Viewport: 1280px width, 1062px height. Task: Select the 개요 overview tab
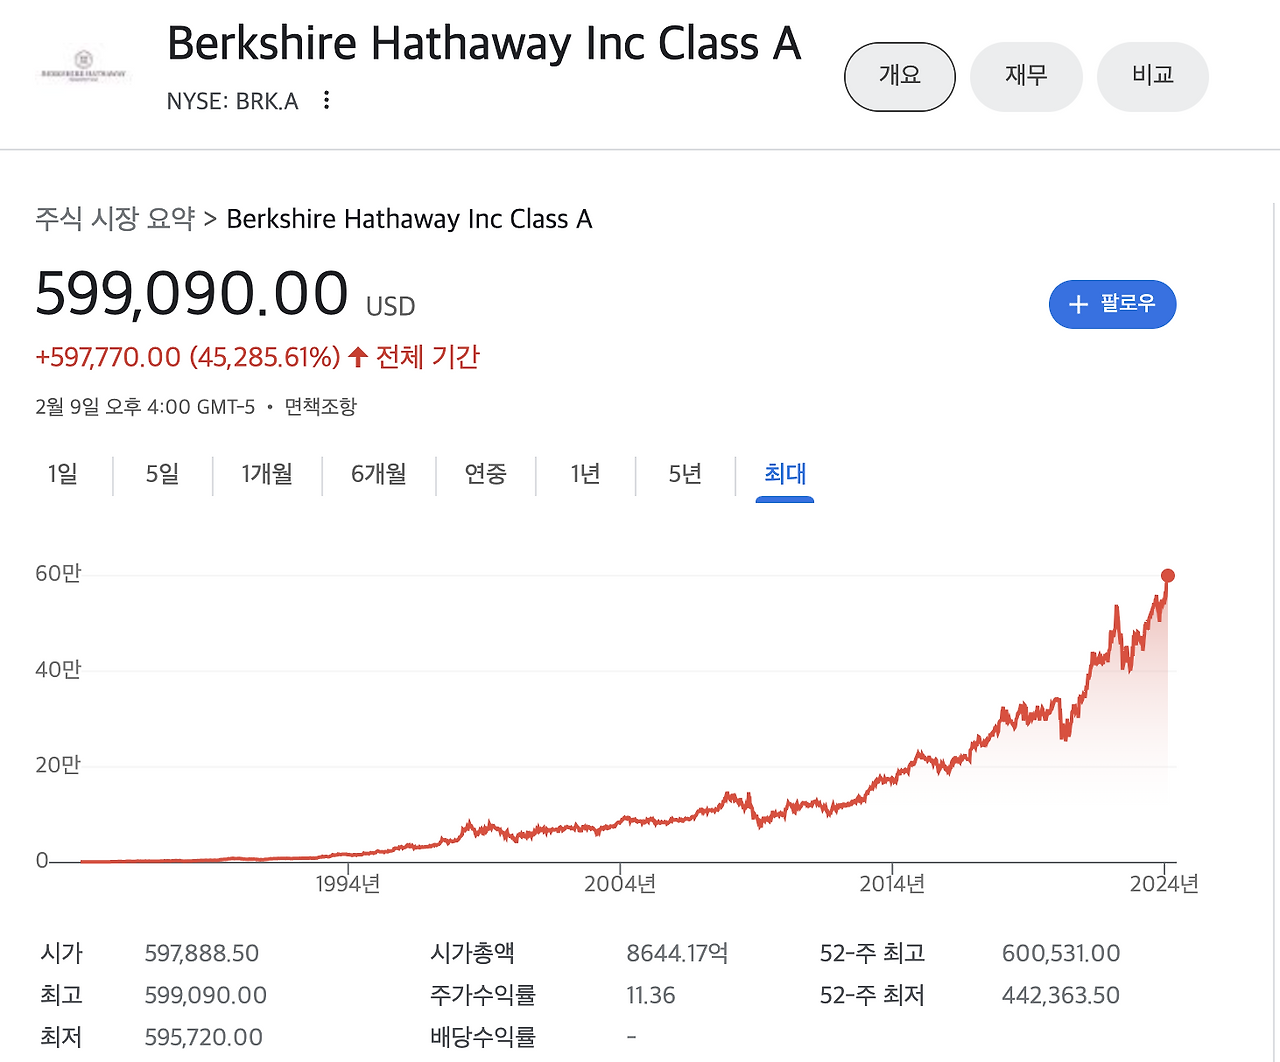[x=900, y=76]
